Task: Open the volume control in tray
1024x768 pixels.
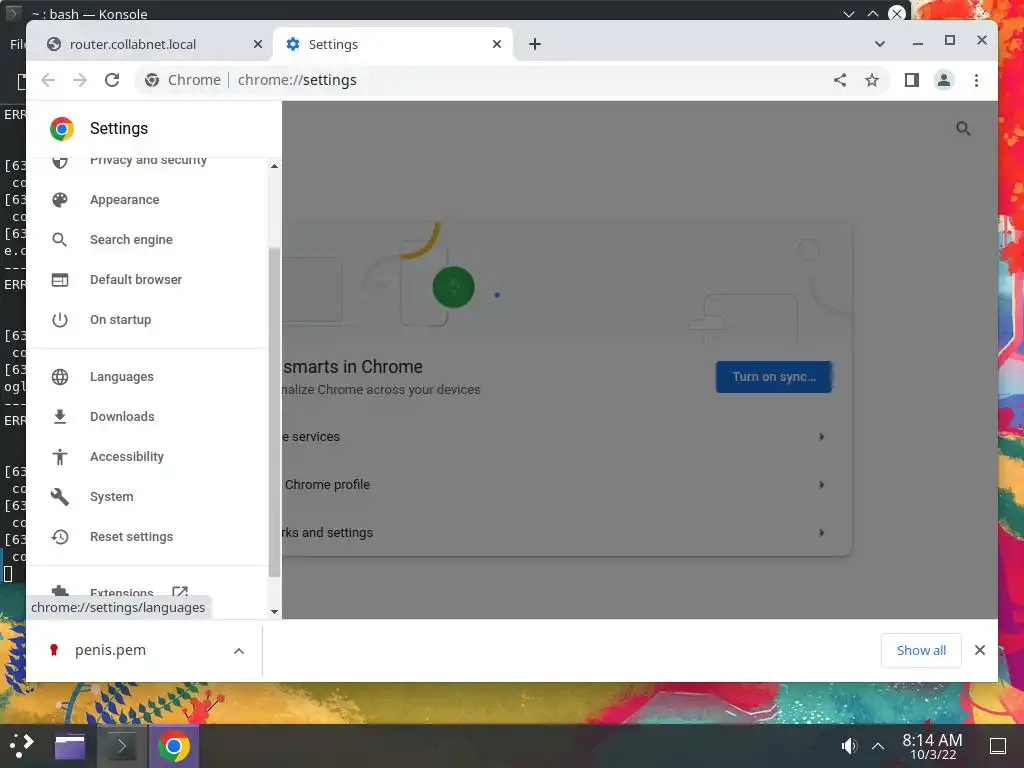Action: click(848, 746)
